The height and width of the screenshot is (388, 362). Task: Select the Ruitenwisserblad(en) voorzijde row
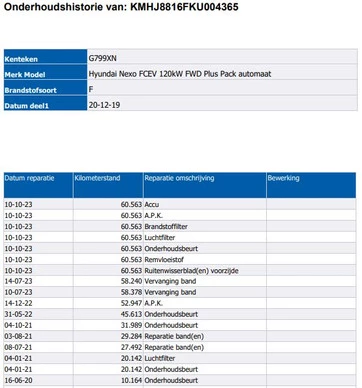(x=180, y=270)
